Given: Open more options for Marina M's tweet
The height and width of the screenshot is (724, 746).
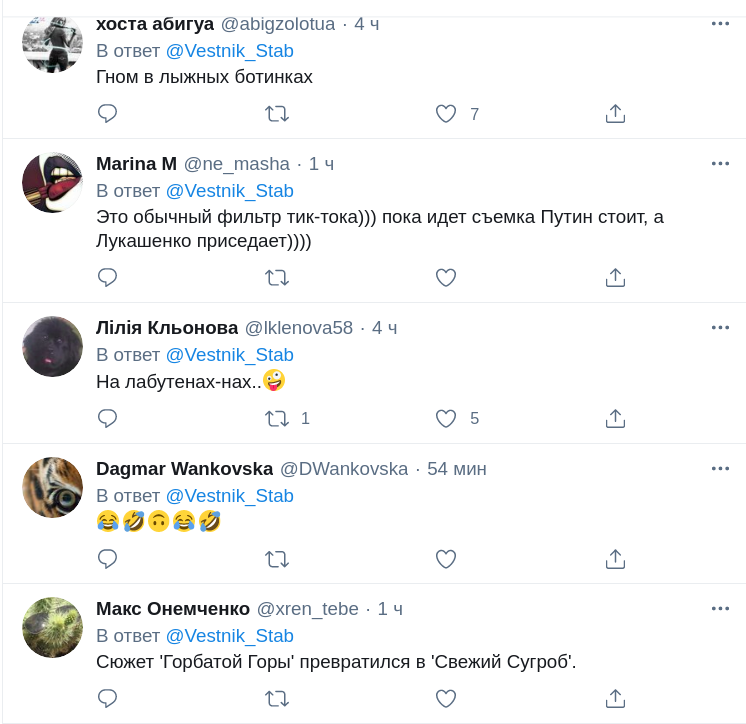Looking at the screenshot, I should click(x=720, y=163).
